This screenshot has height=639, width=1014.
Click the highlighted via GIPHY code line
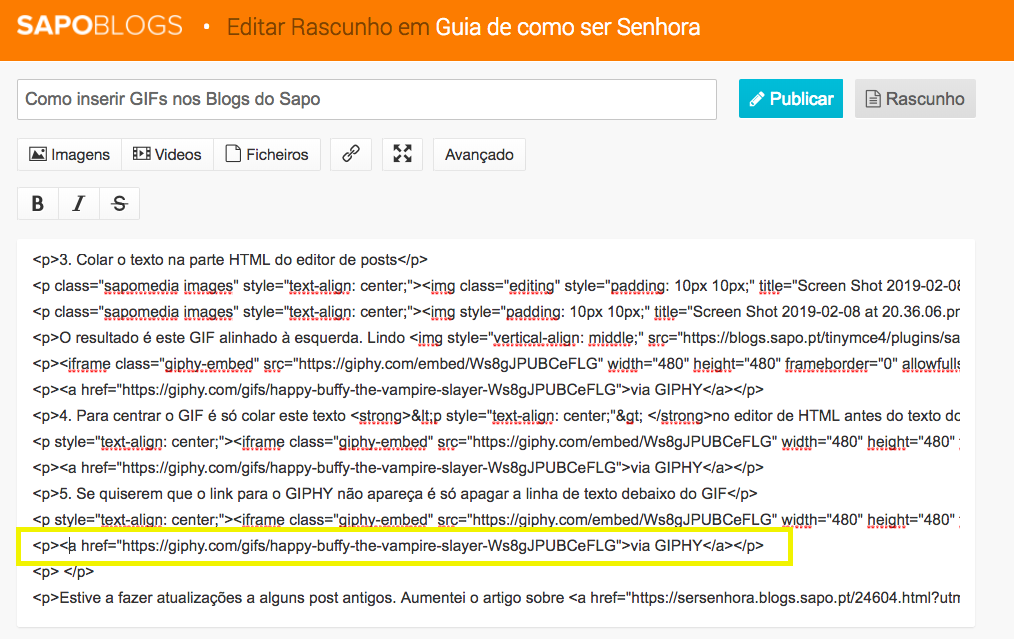(x=398, y=545)
